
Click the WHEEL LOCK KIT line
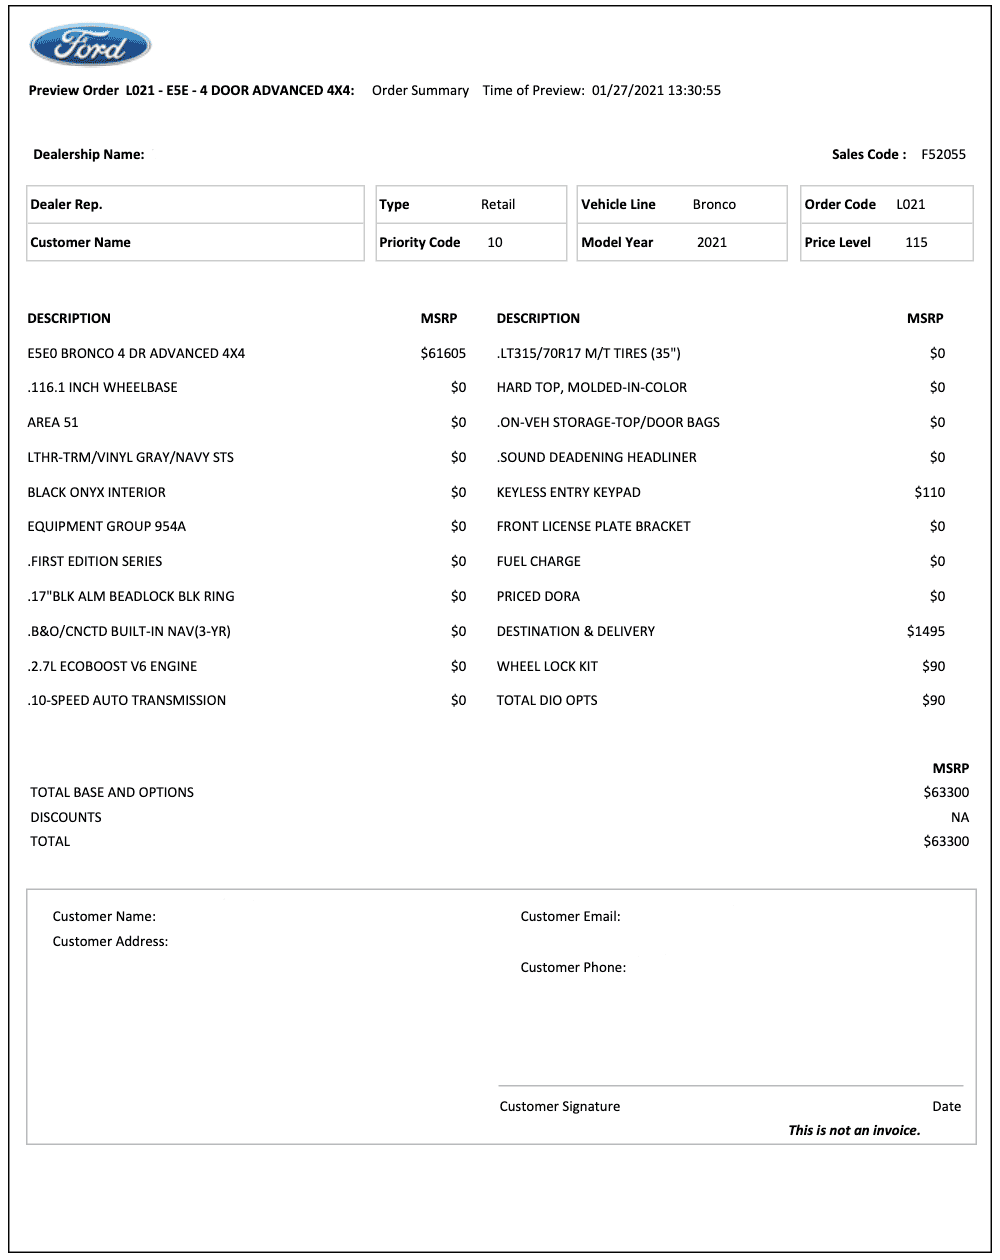(547, 666)
